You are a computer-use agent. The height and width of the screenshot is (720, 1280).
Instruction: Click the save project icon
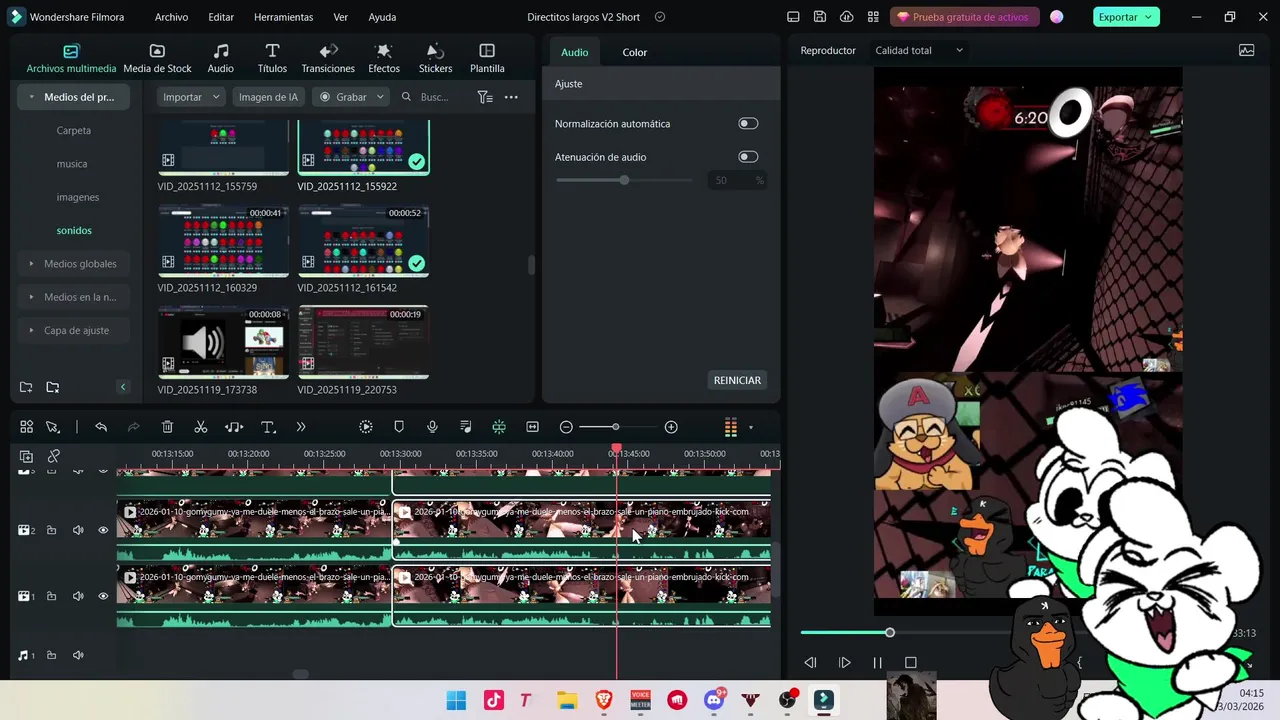coord(820,17)
